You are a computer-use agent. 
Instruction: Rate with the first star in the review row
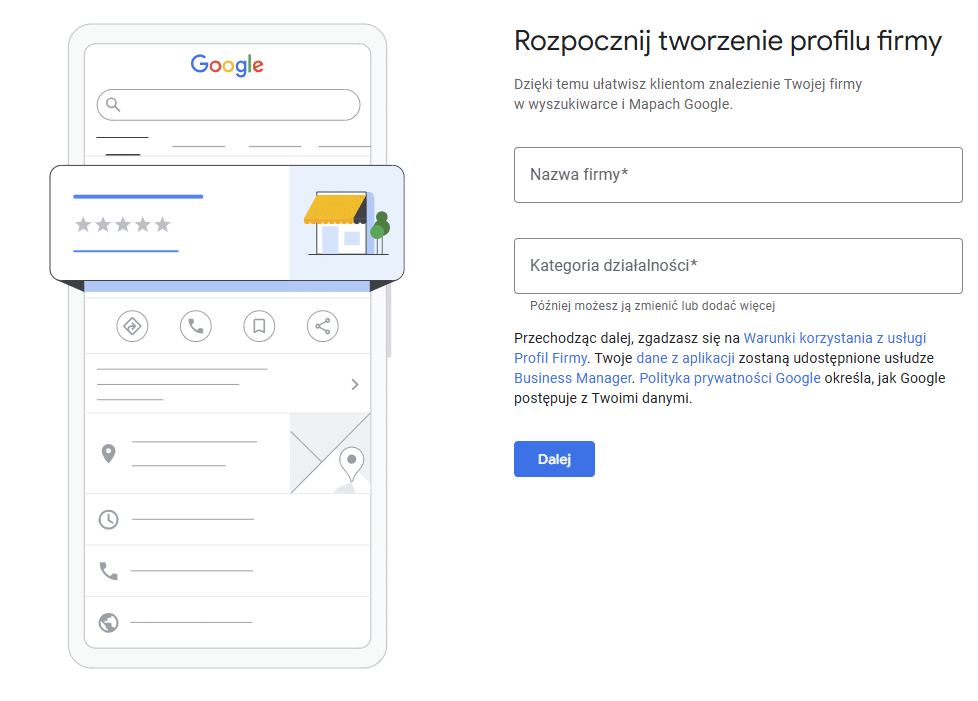pos(82,226)
